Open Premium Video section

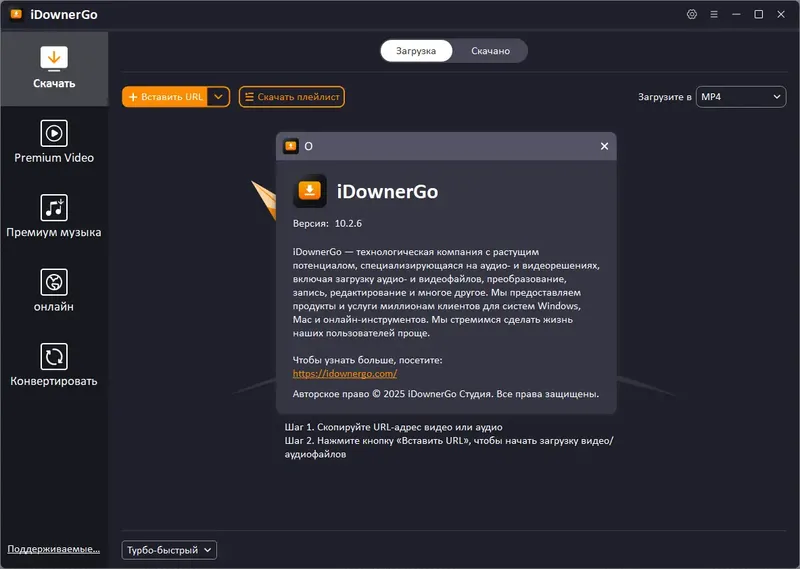(54, 142)
